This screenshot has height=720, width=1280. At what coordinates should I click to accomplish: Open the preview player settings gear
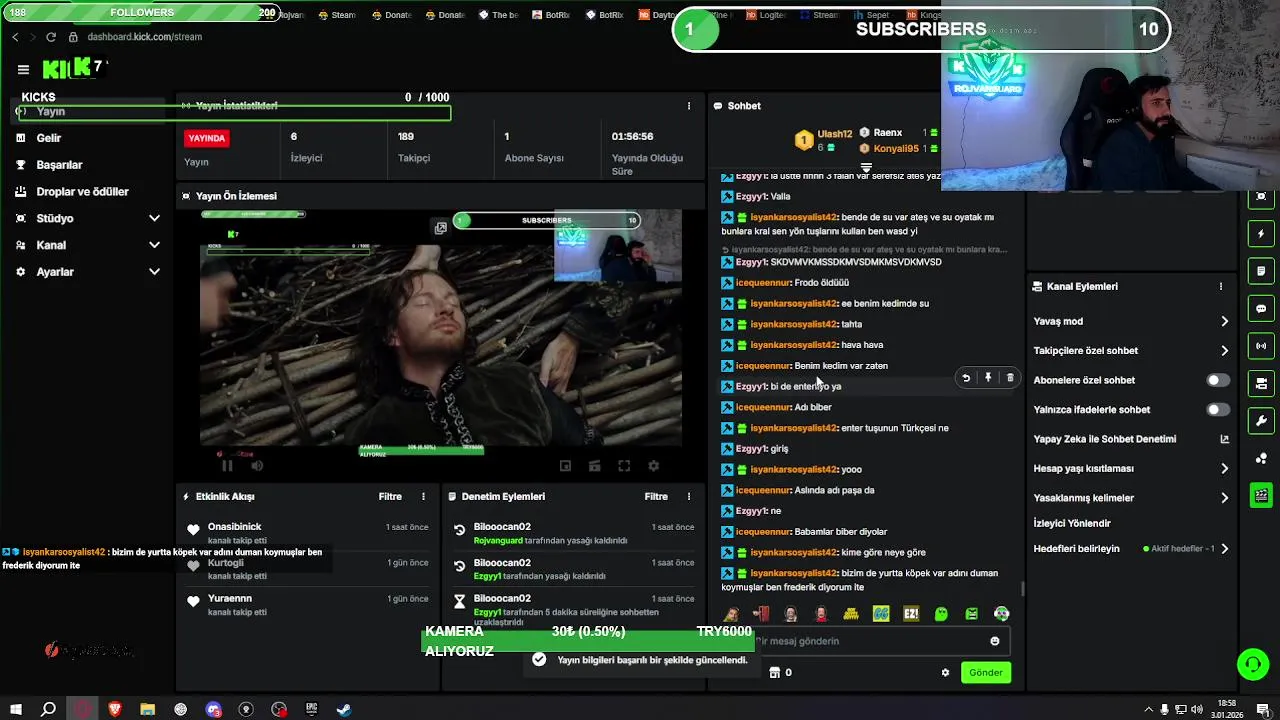coord(653,465)
